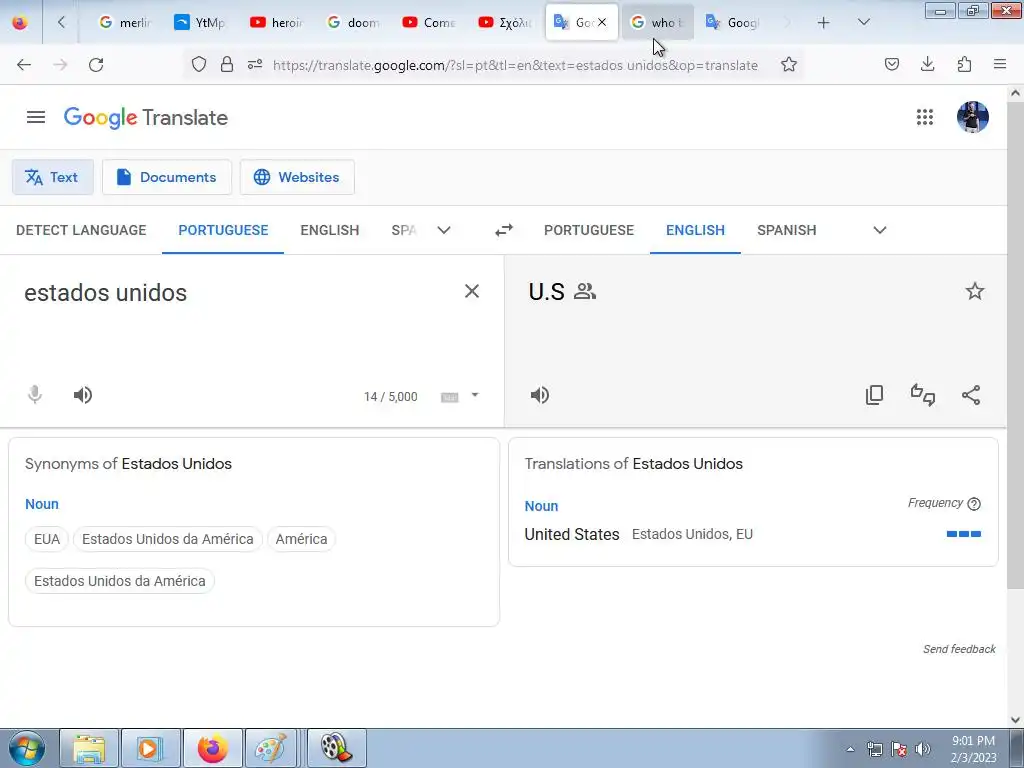Viewport: 1024px width, 768px height.
Task: Select Portuguese as target language
Action: click(589, 230)
